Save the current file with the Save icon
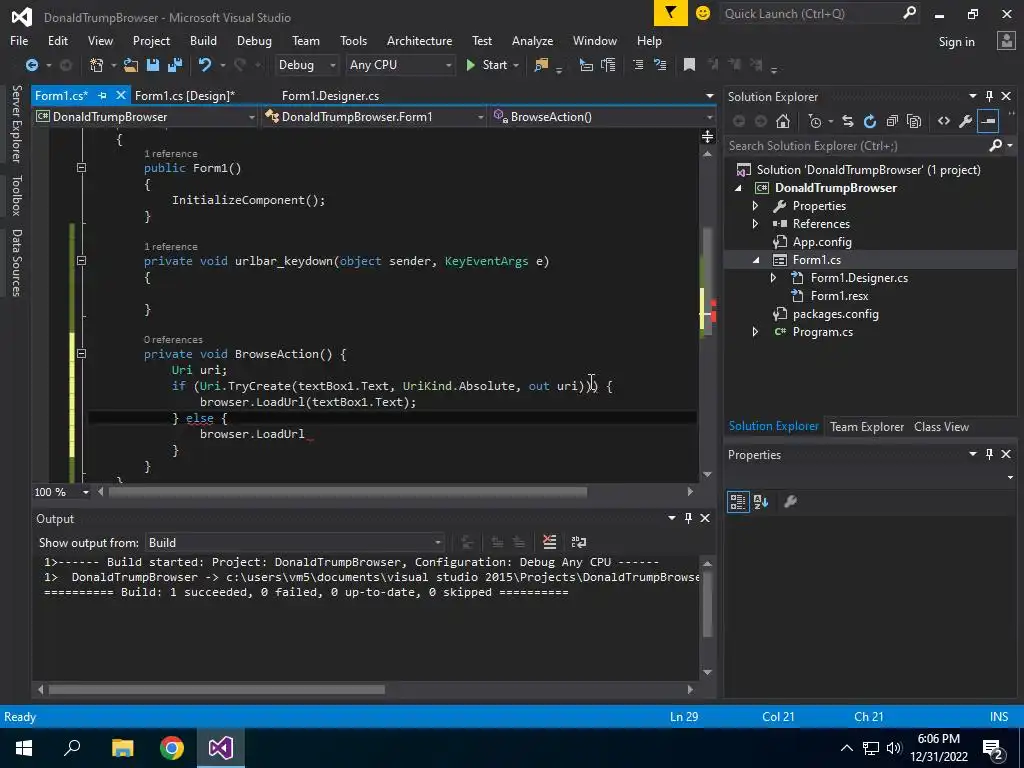Screen dimensions: 1024x768 pos(153,65)
